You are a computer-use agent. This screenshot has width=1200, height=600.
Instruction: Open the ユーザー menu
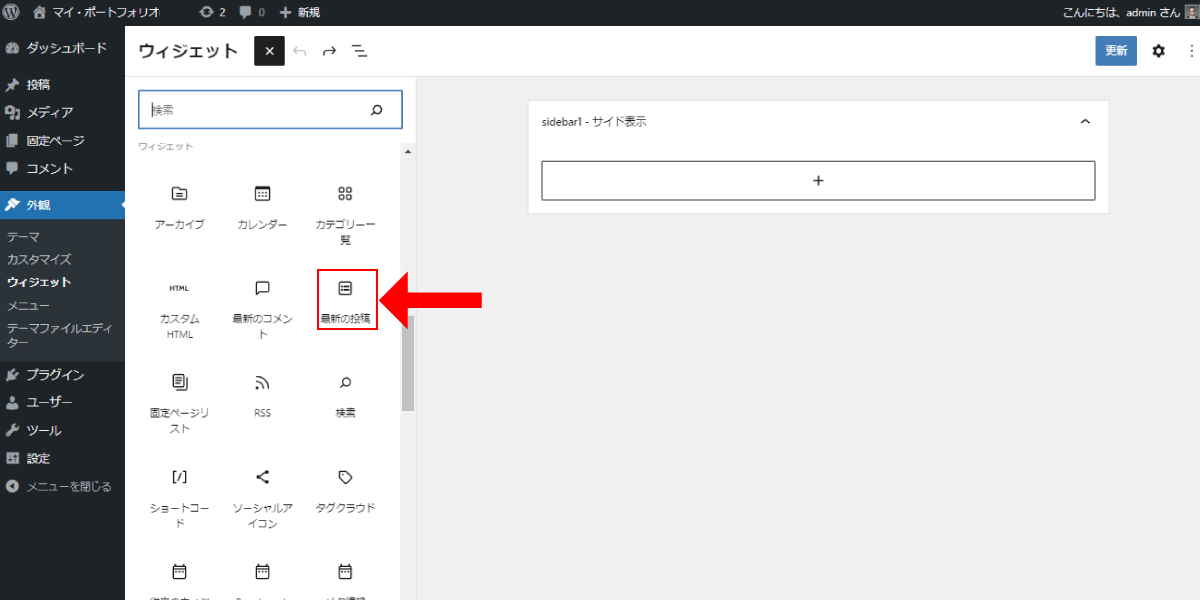pyautogui.click(x=62, y=403)
